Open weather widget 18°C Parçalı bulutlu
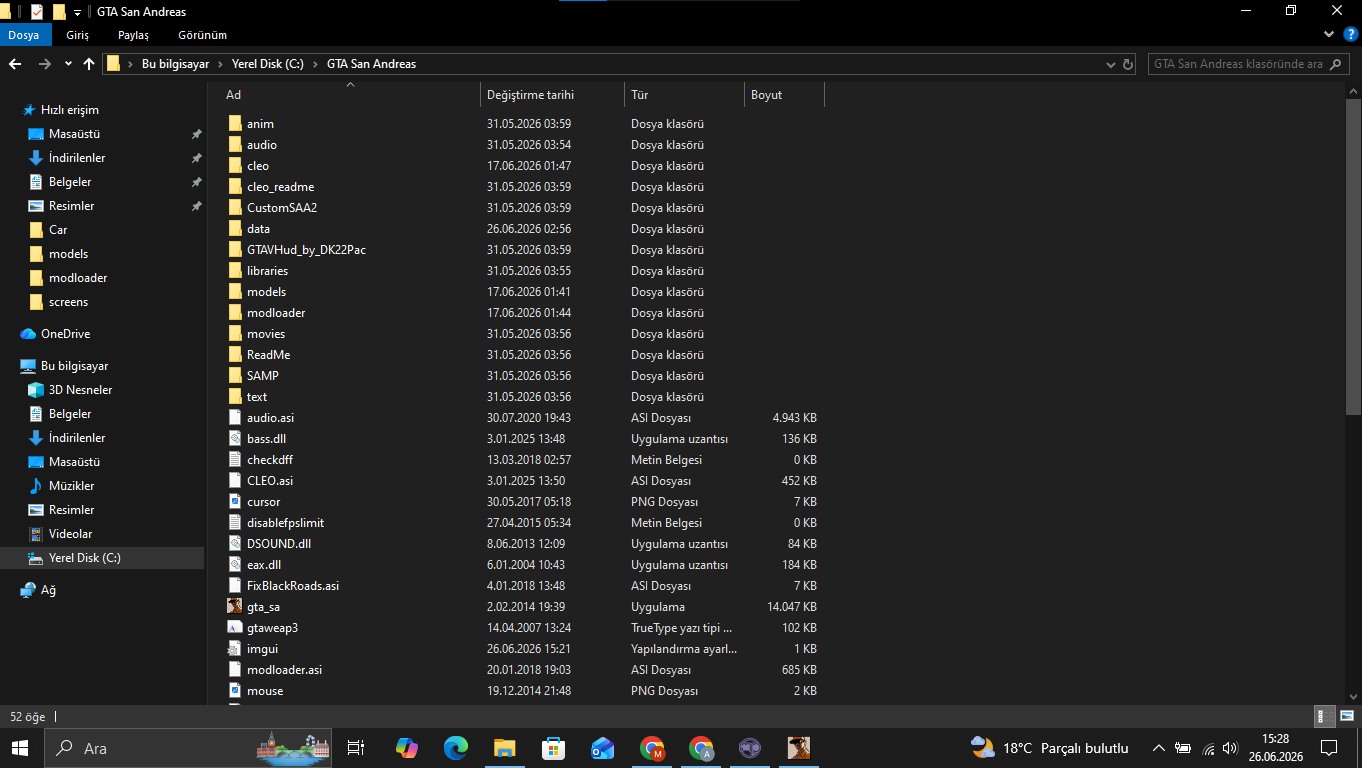Viewport: 1362px width, 768px height. click(1050, 748)
